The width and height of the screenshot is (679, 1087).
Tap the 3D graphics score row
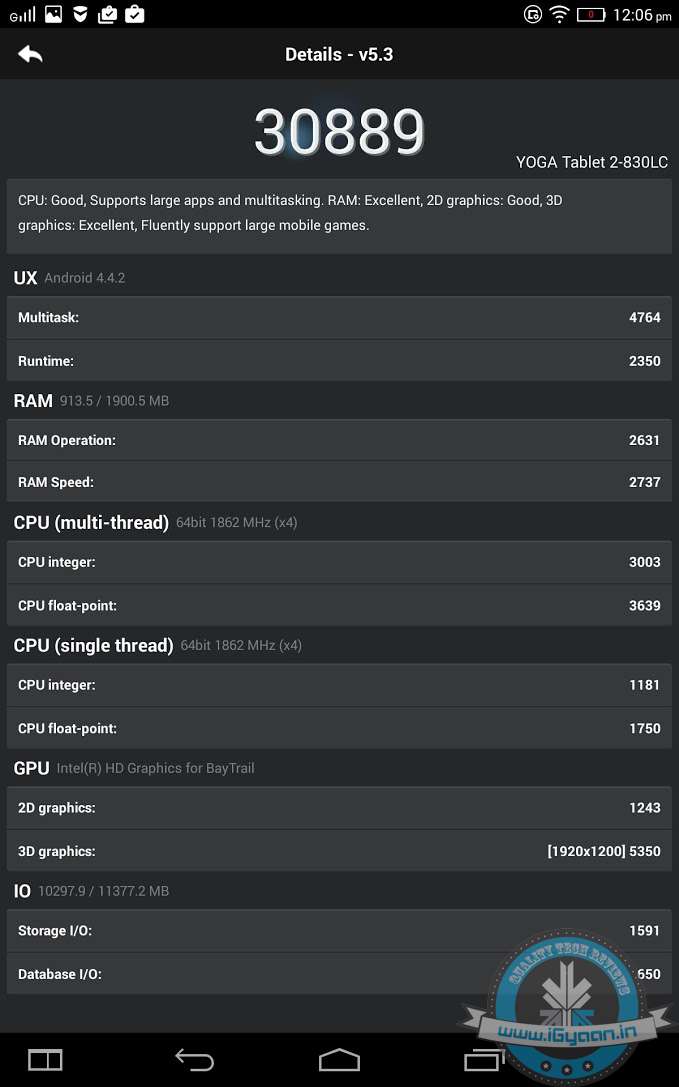click(339, 851)
